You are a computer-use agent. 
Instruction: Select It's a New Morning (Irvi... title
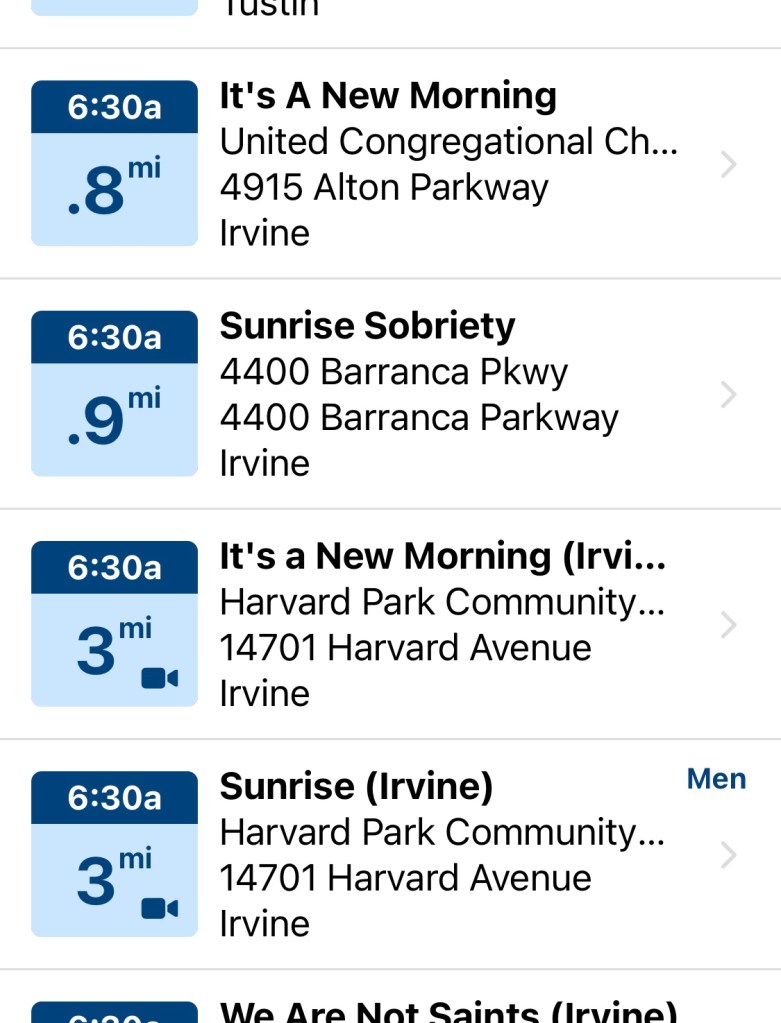point(442,556)
